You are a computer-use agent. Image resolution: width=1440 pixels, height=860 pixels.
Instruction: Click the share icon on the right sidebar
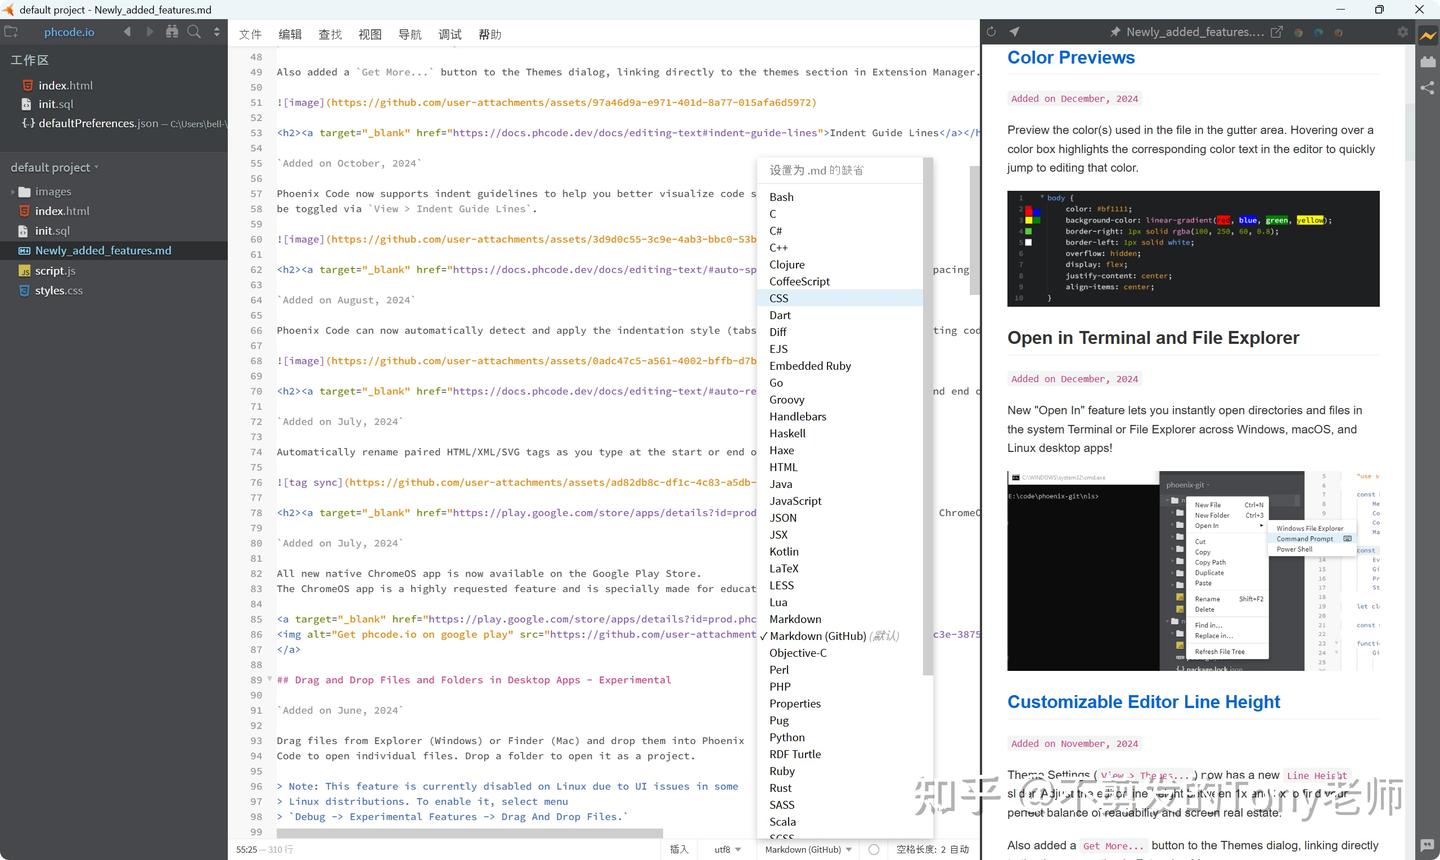point(1427,88)
